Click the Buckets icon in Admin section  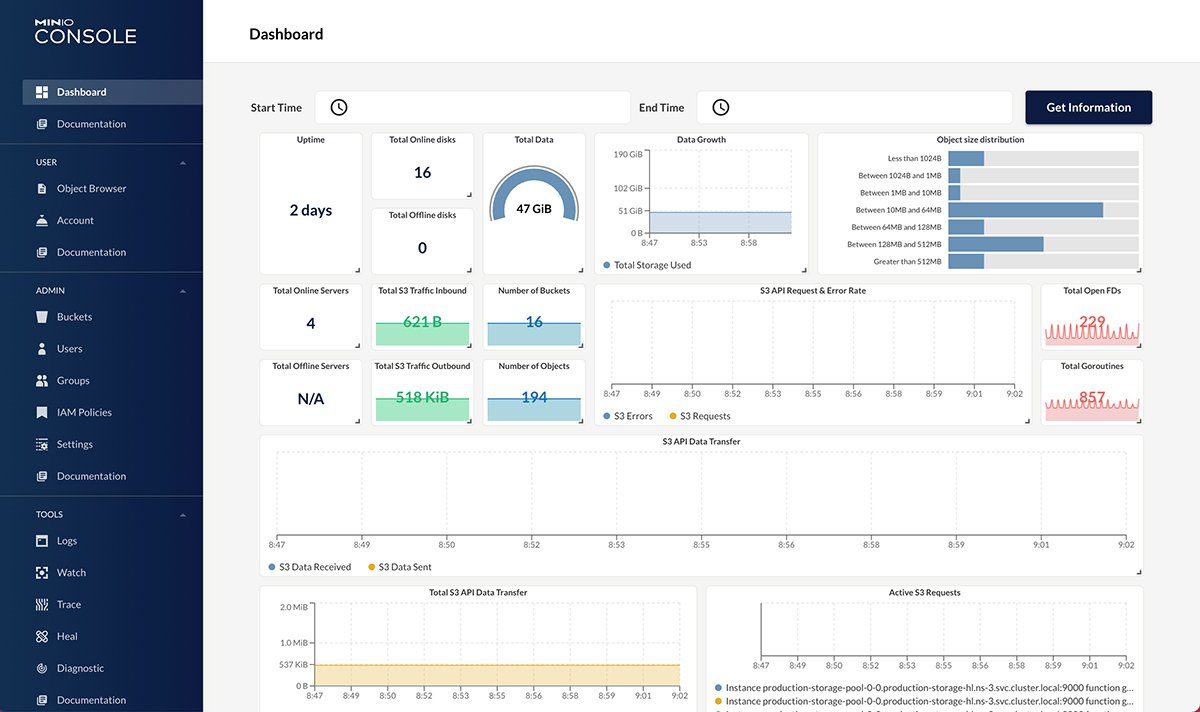(42, 317)
